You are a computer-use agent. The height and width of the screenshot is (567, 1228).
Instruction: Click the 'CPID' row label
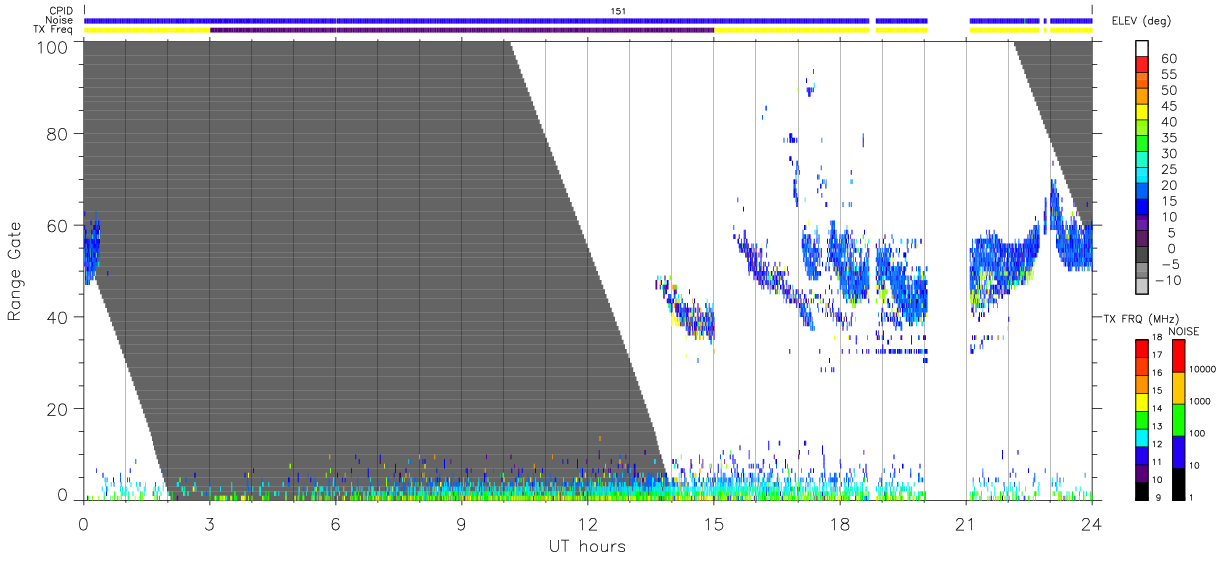click(59, 11)
